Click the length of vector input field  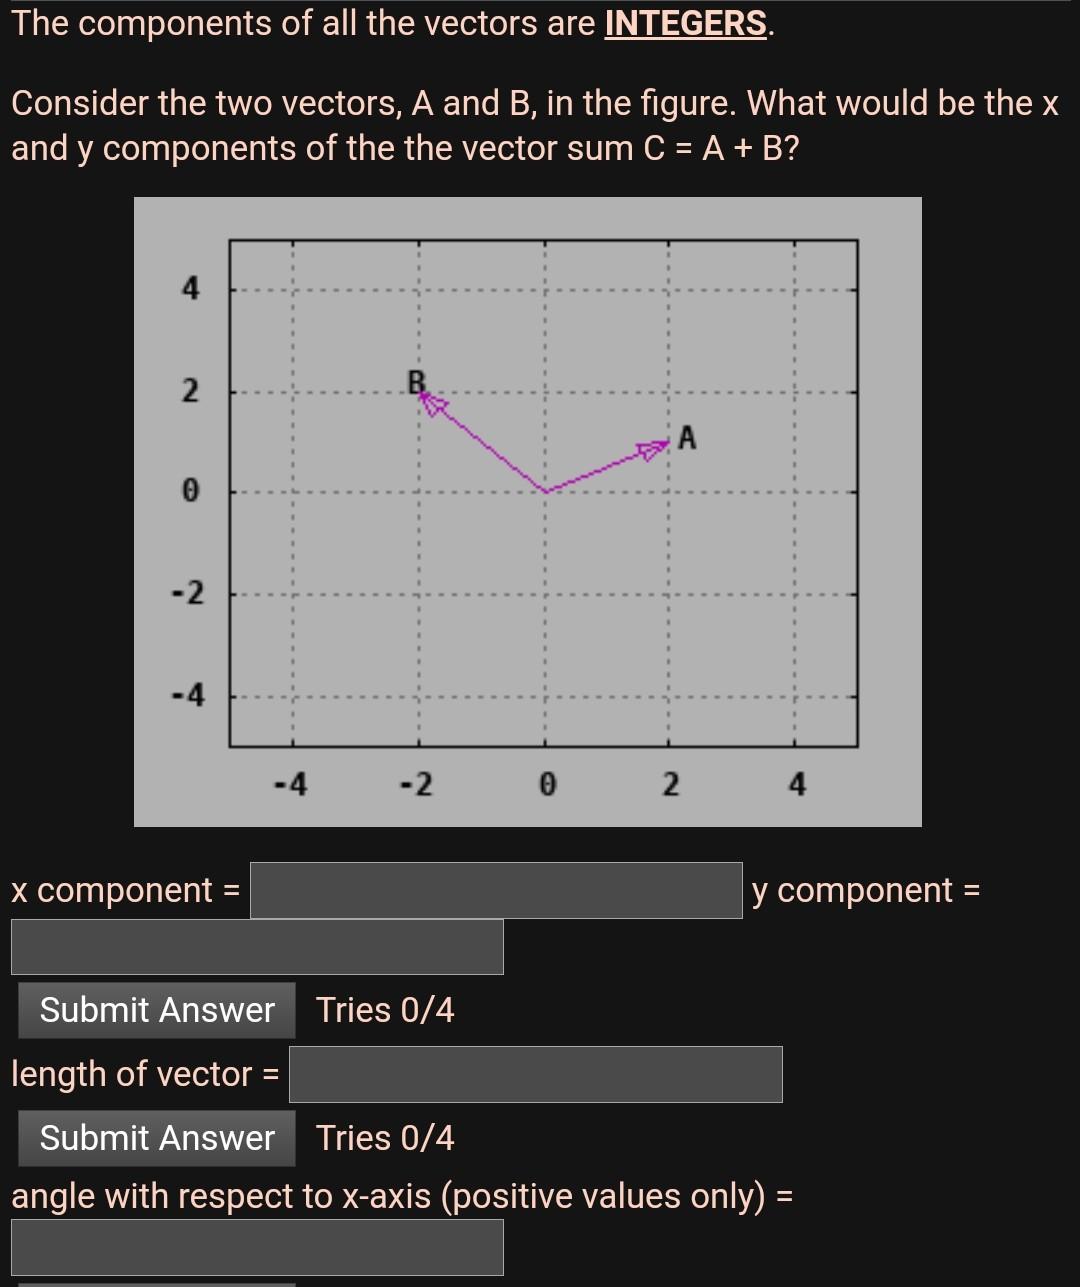click(535, 1075)
